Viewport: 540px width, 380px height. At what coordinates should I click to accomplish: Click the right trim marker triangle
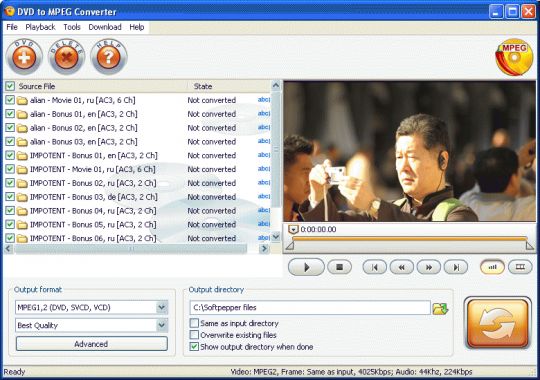530,246
